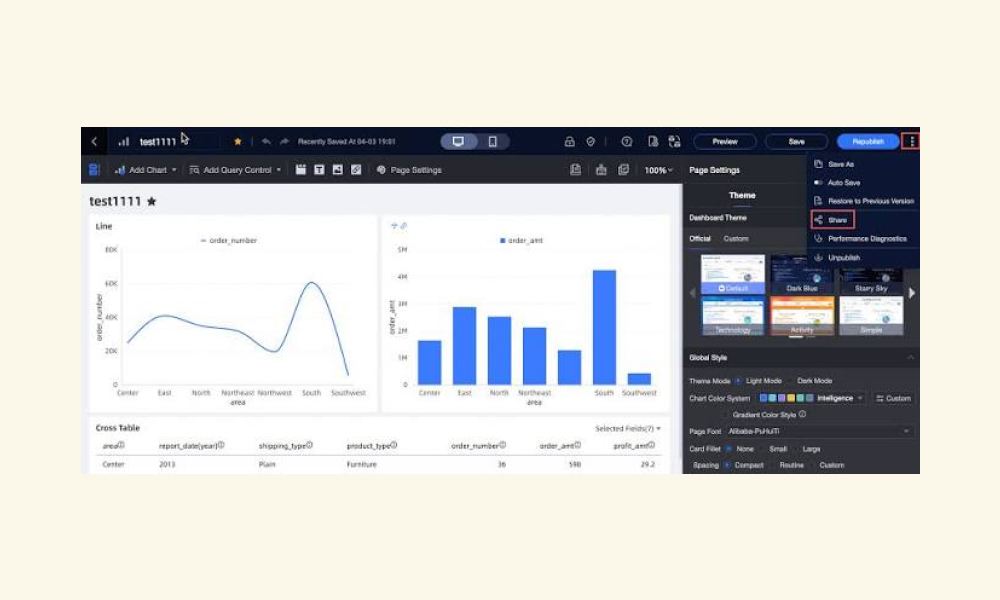Open the Page Font dropdown
Screen dimensions: 1000x600
(820, 432)
